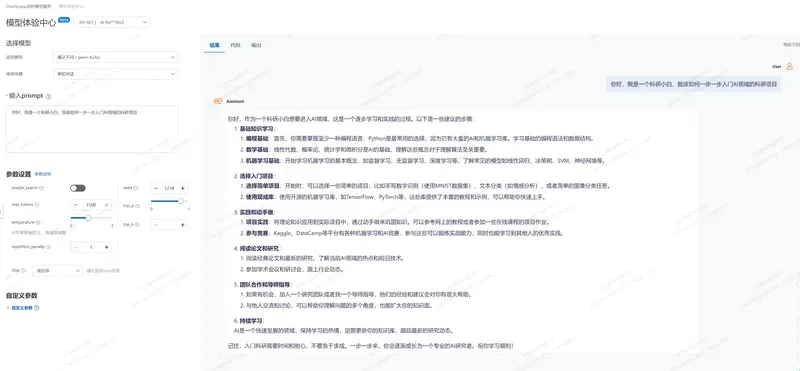Click the help icon next to enable_search
Screen dimensions: 800x371
pyautogui.click(x=41, y=188)
